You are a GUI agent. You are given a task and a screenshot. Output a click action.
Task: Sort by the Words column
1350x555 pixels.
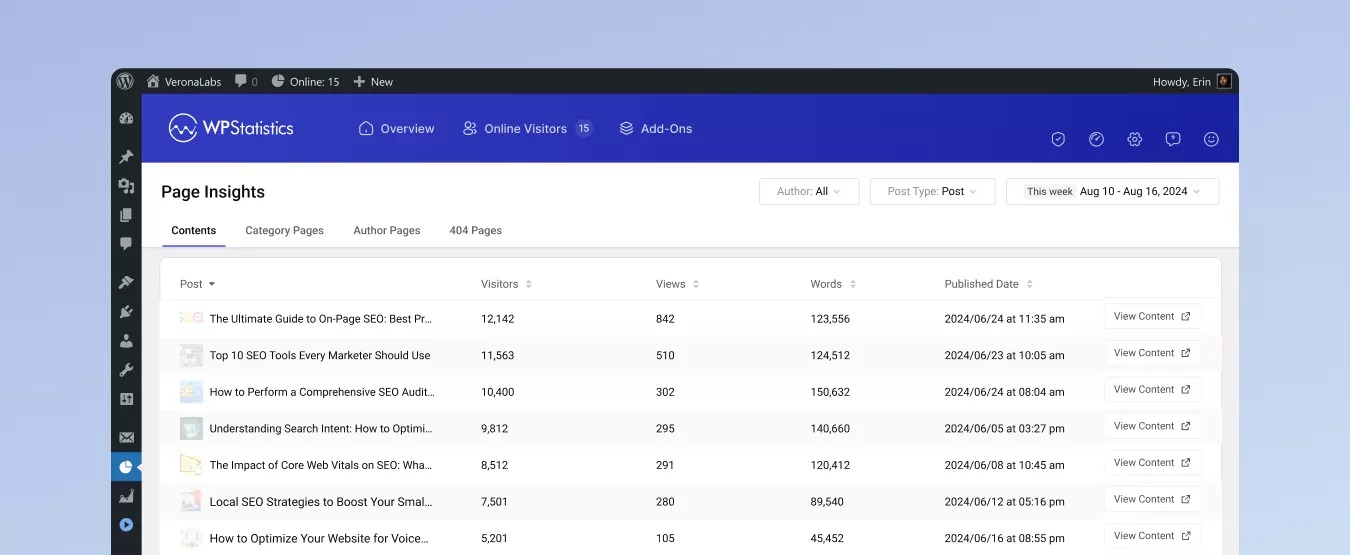(833, 284)
